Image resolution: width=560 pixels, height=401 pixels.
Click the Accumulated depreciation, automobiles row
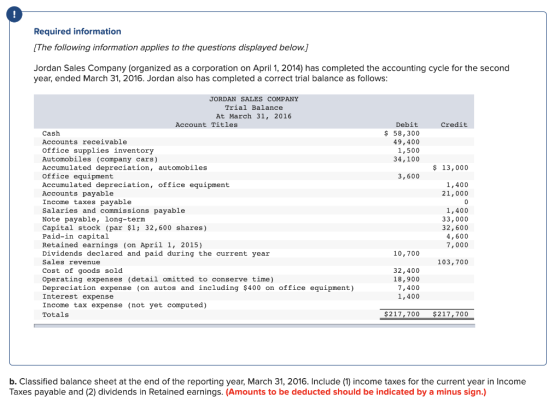(254, 167)
